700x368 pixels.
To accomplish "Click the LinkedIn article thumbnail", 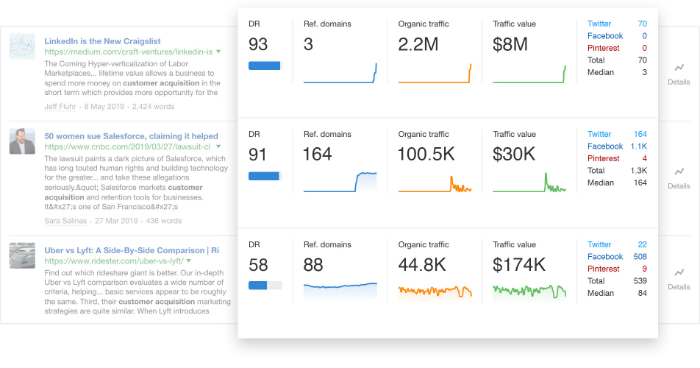I will 22,46.
